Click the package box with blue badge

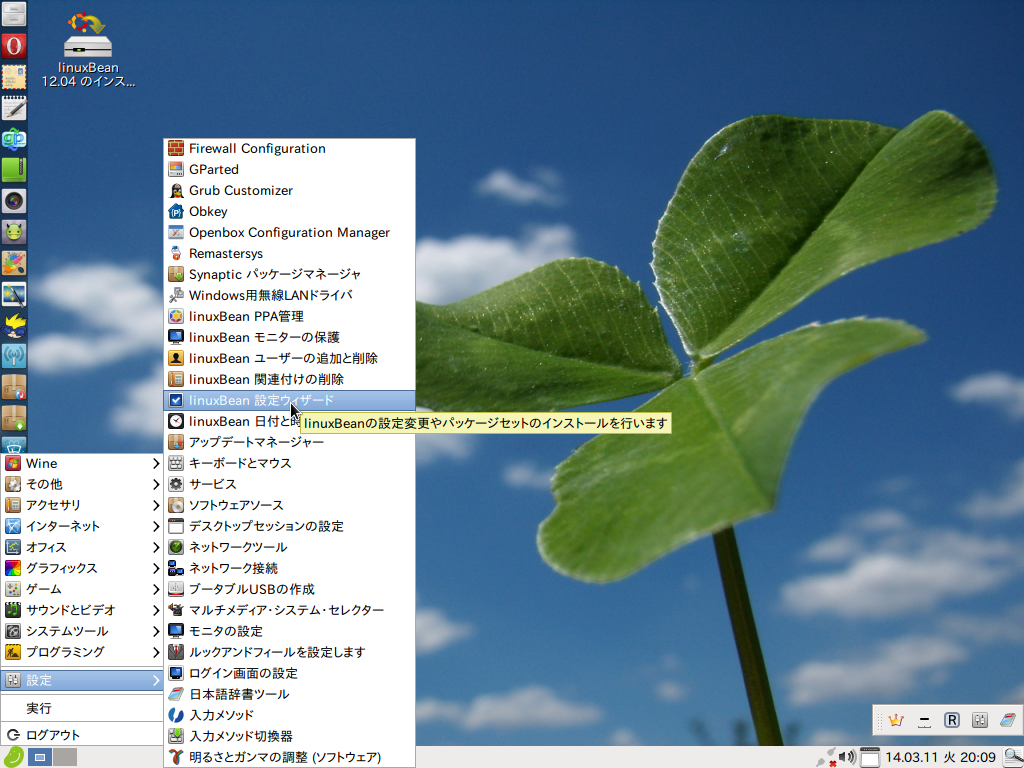click(x=14, y=387)
